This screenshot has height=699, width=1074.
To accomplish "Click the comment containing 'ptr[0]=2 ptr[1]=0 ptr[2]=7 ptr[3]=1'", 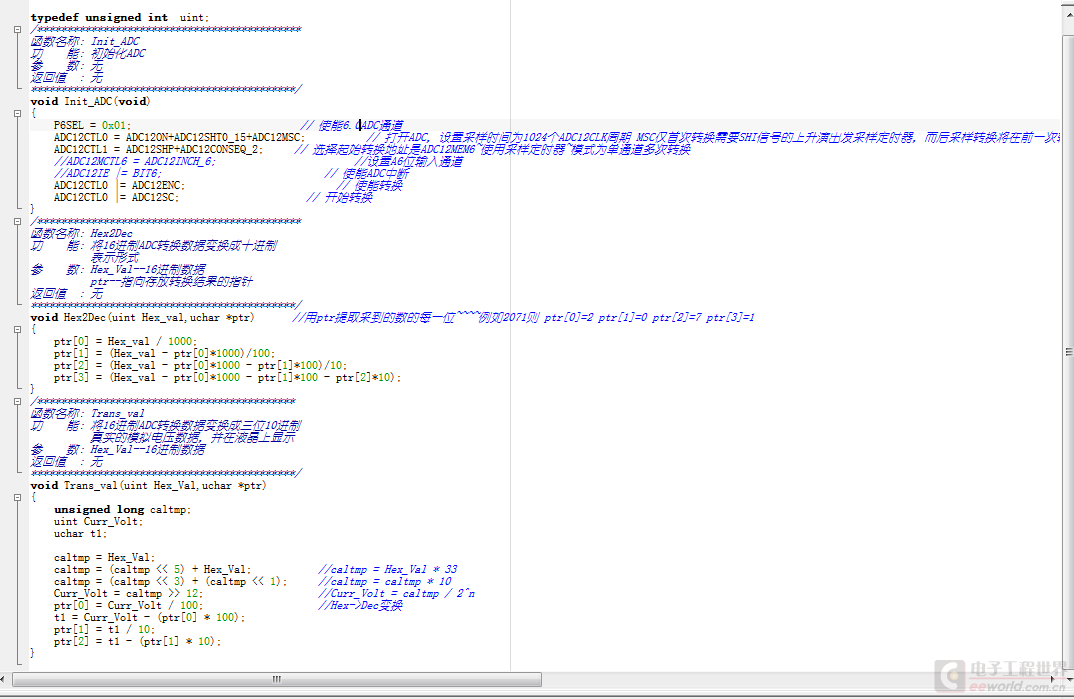I will point(523,318).
